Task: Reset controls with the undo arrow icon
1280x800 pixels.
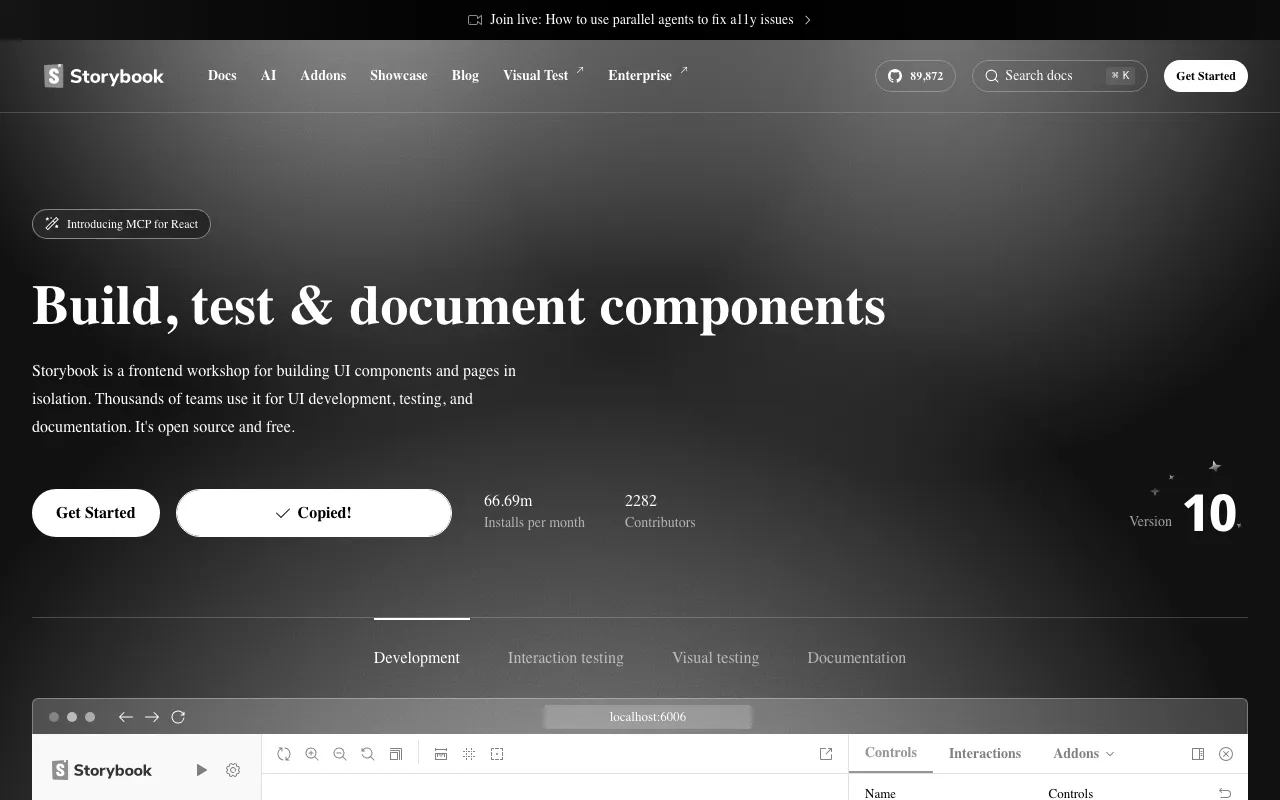Action: click(x=1225, y=794)
